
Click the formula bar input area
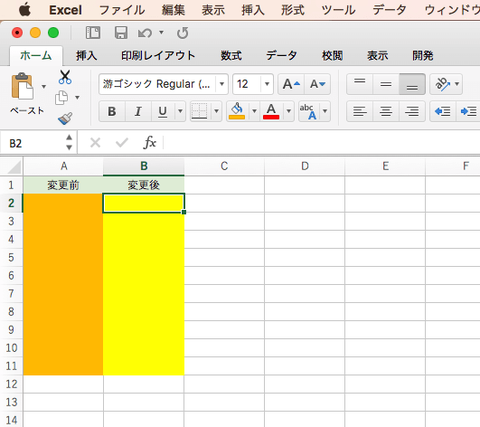tap(322, 143)
